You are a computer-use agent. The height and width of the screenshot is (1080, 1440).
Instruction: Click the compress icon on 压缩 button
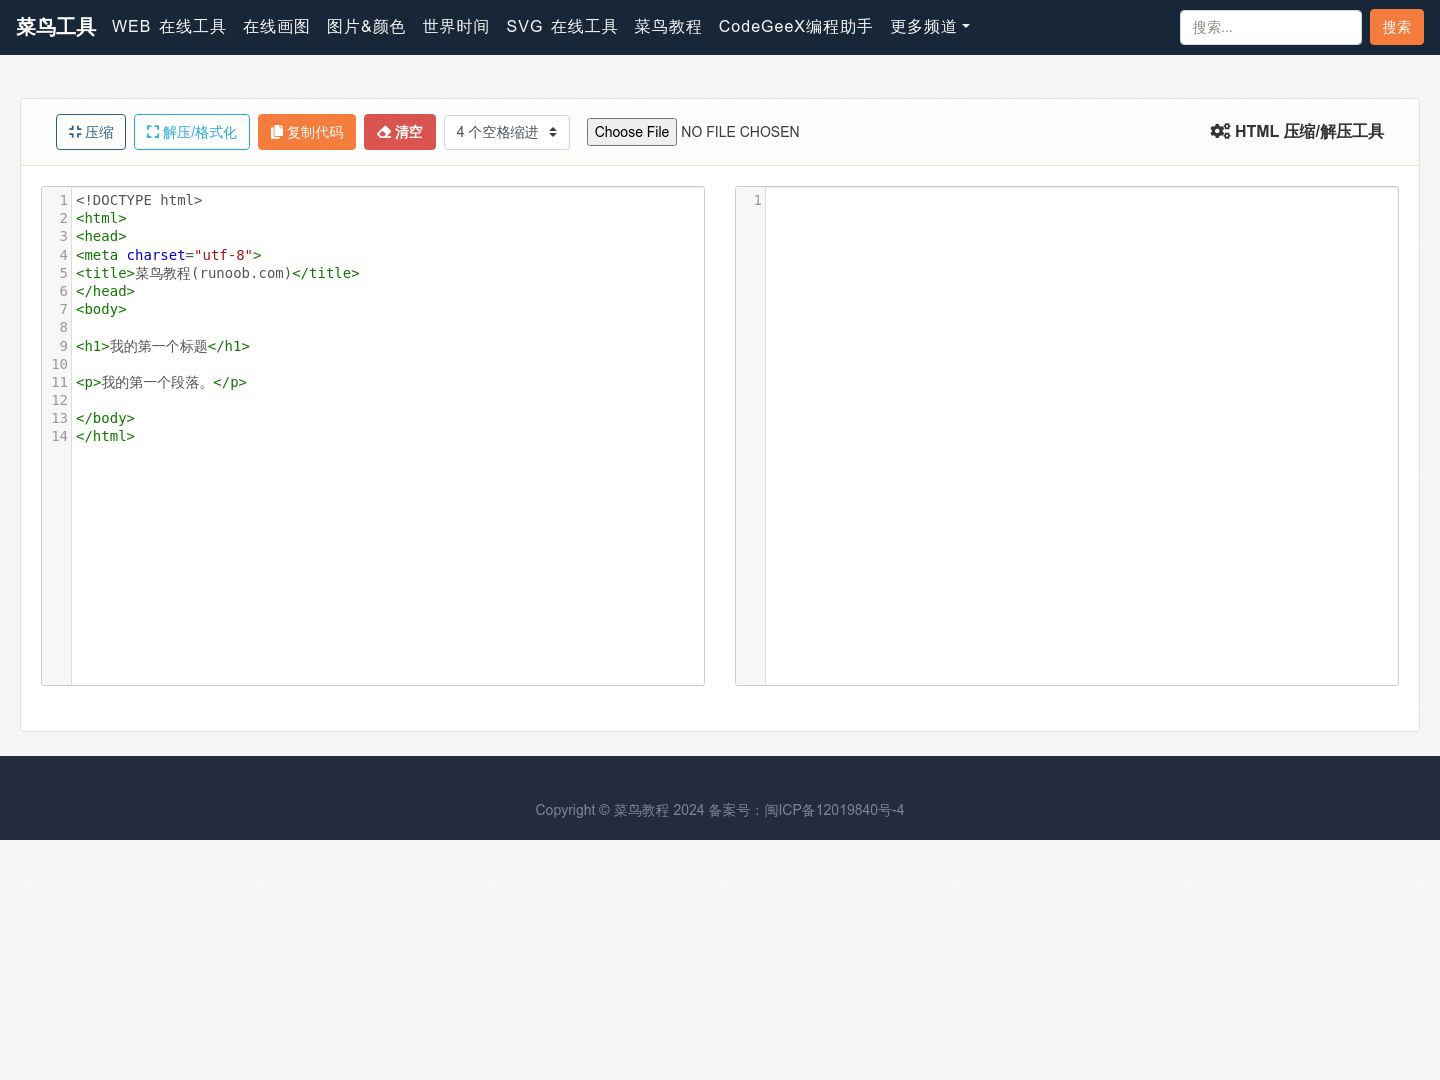(75, 132)
